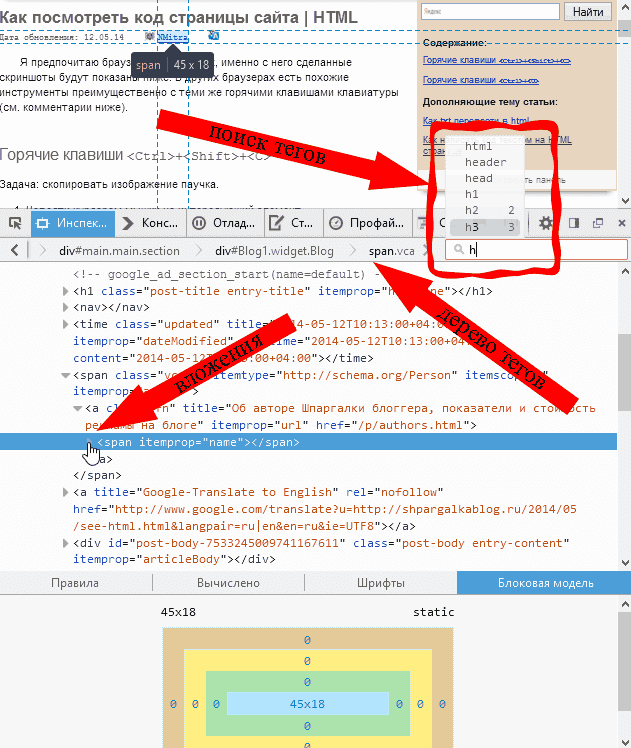Collapse the anchor authors.html node

click(77, 408)
